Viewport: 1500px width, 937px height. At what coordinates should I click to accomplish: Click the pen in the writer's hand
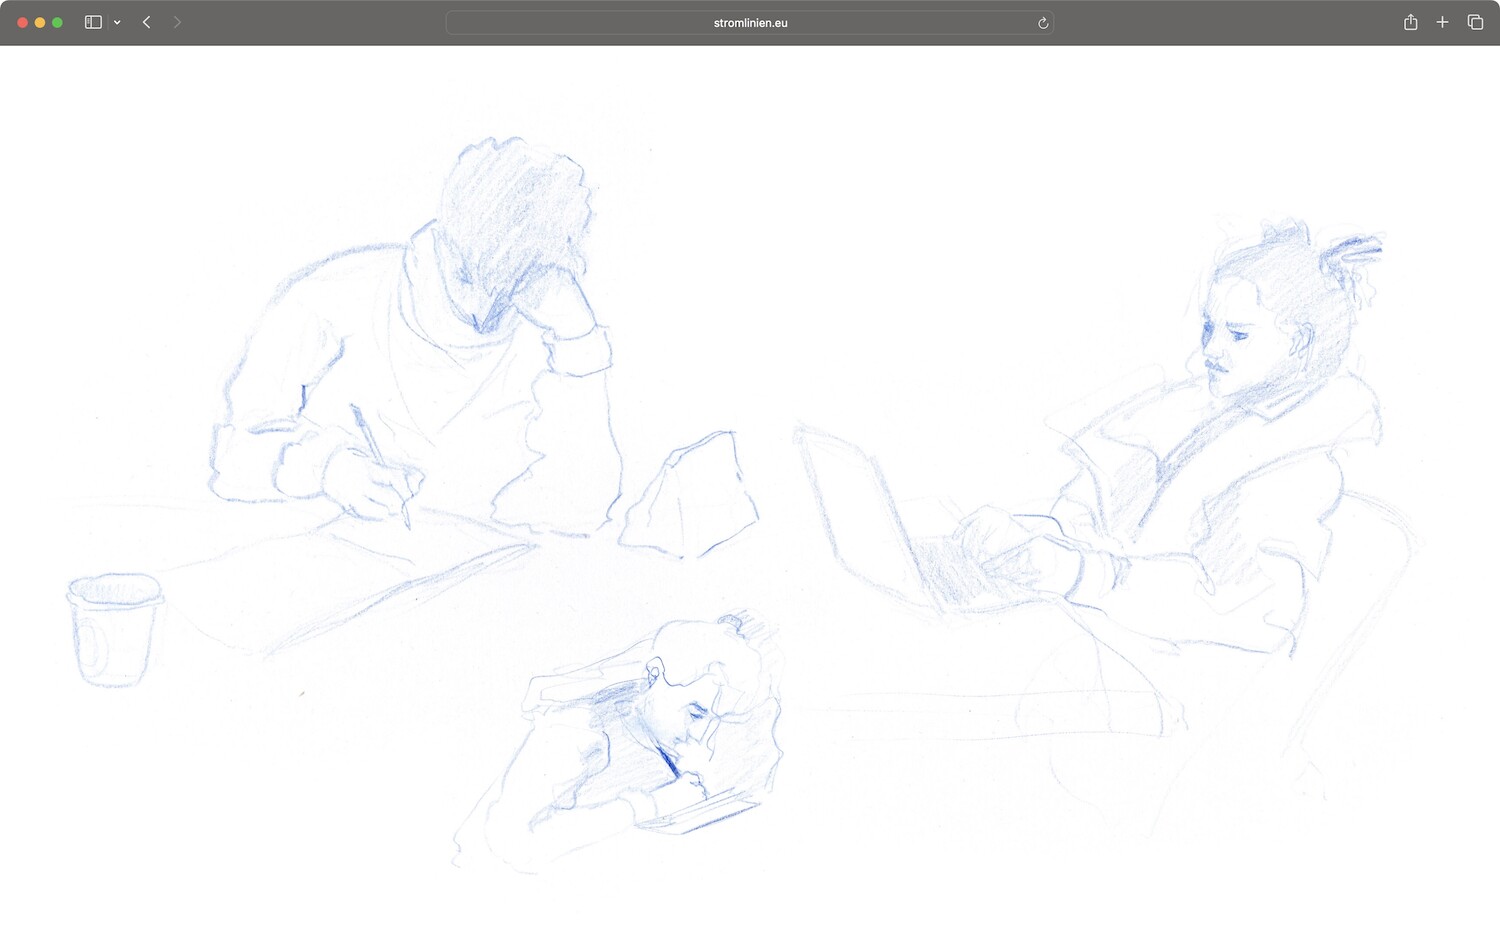pos(378,462)
